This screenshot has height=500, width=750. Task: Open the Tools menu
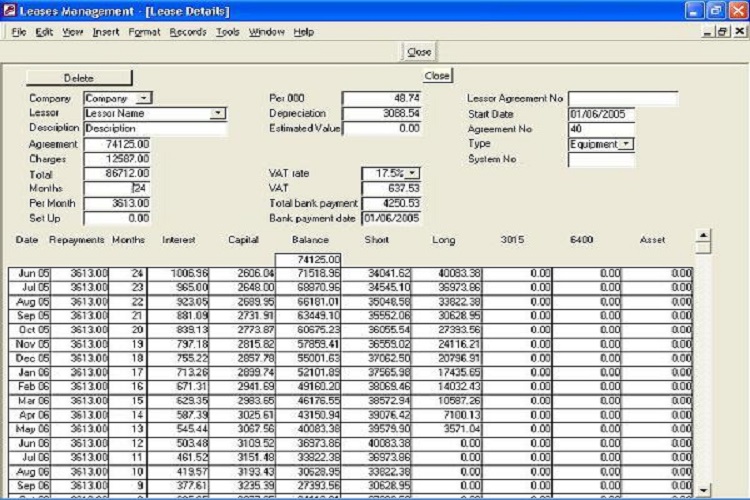click(227, 32)
